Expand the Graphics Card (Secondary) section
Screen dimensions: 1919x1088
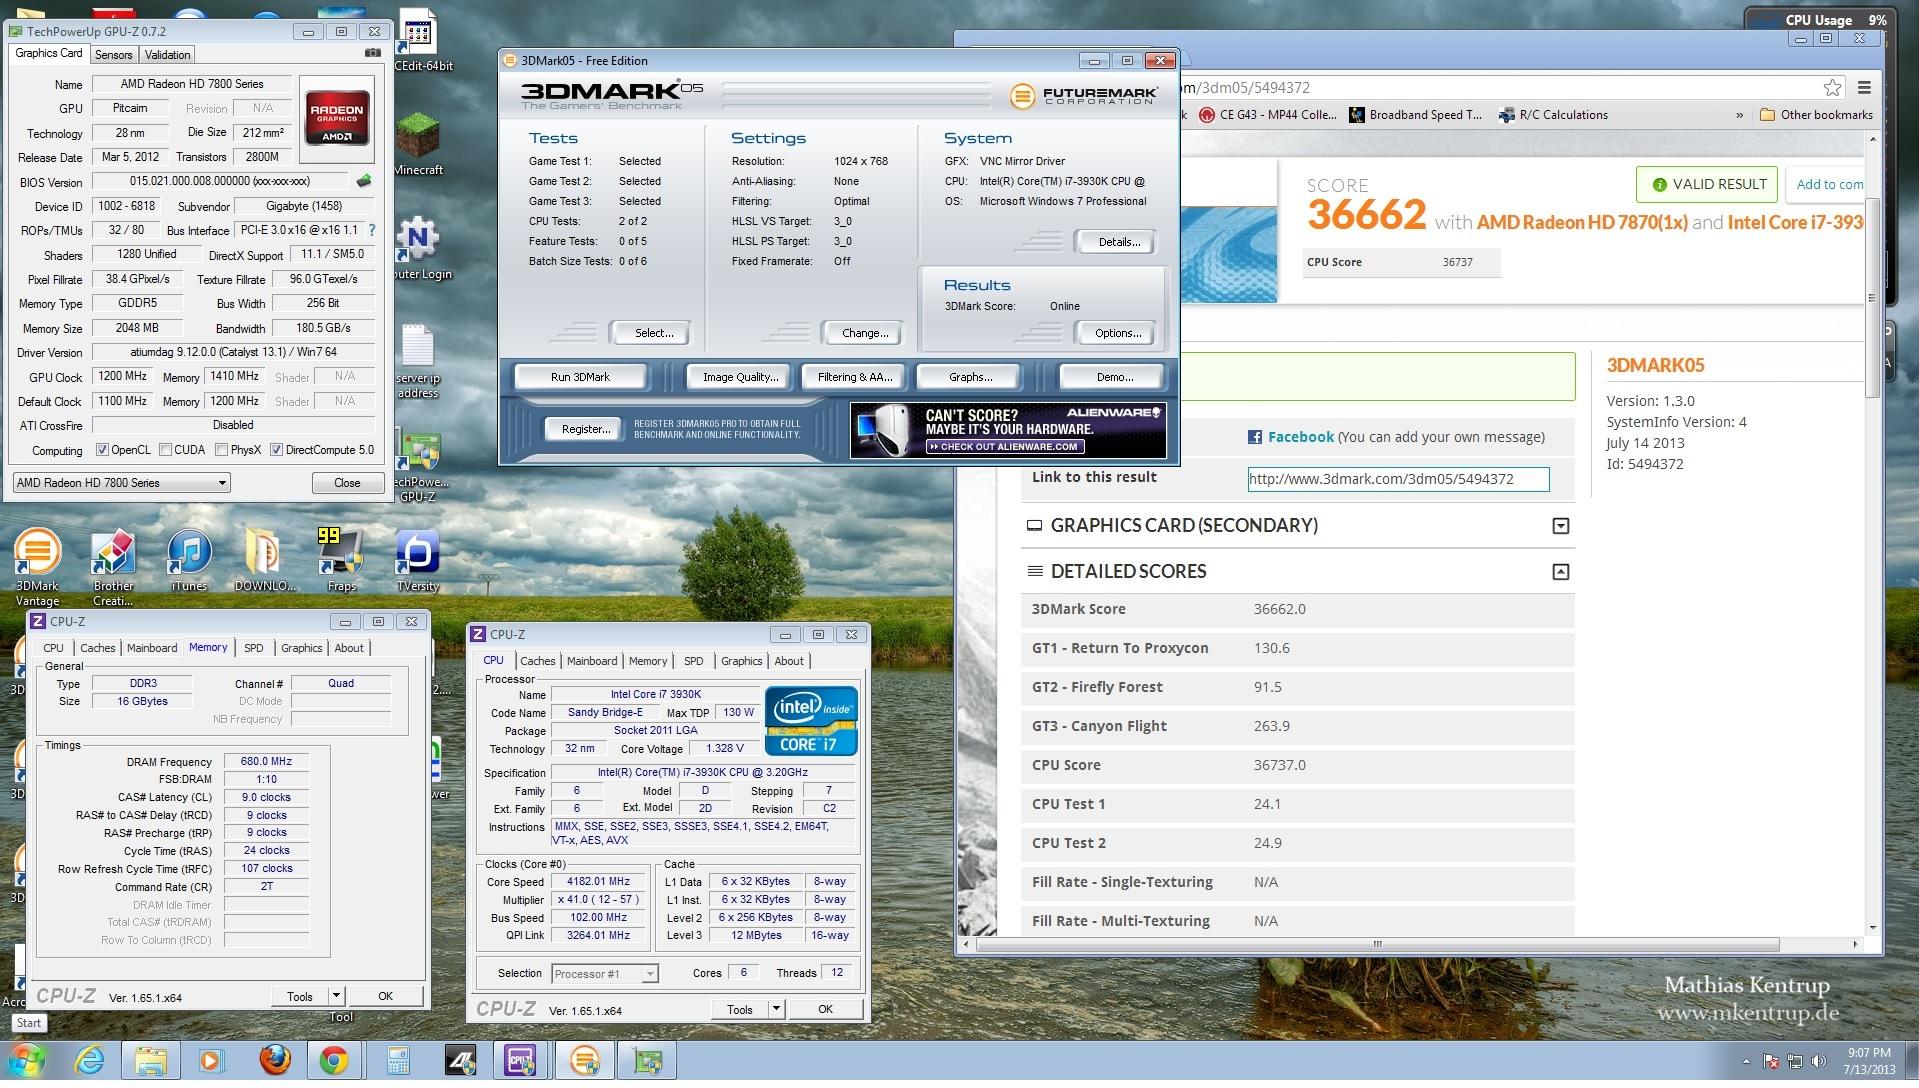1560,526
